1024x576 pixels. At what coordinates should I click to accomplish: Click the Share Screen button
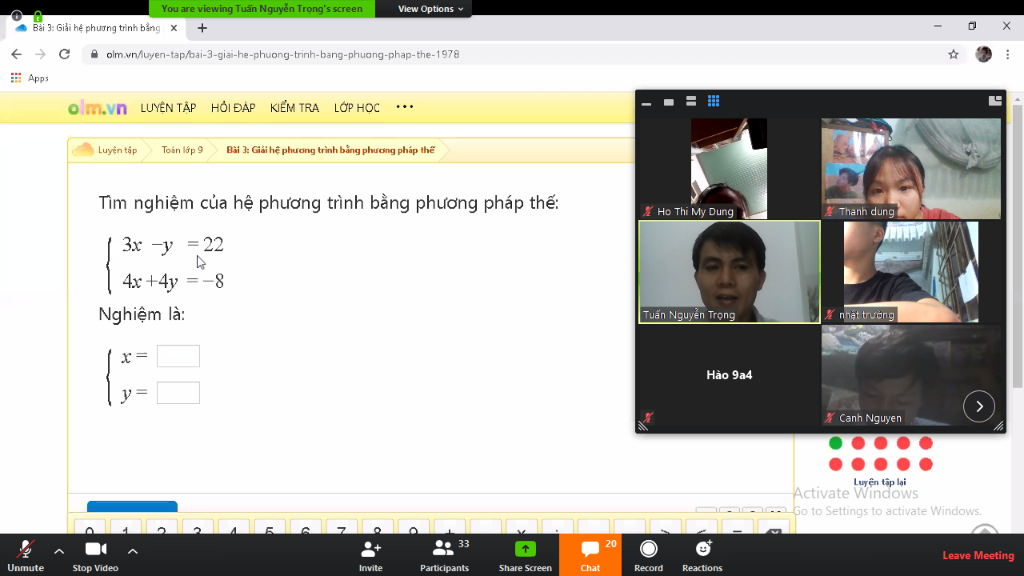[525, 556]
